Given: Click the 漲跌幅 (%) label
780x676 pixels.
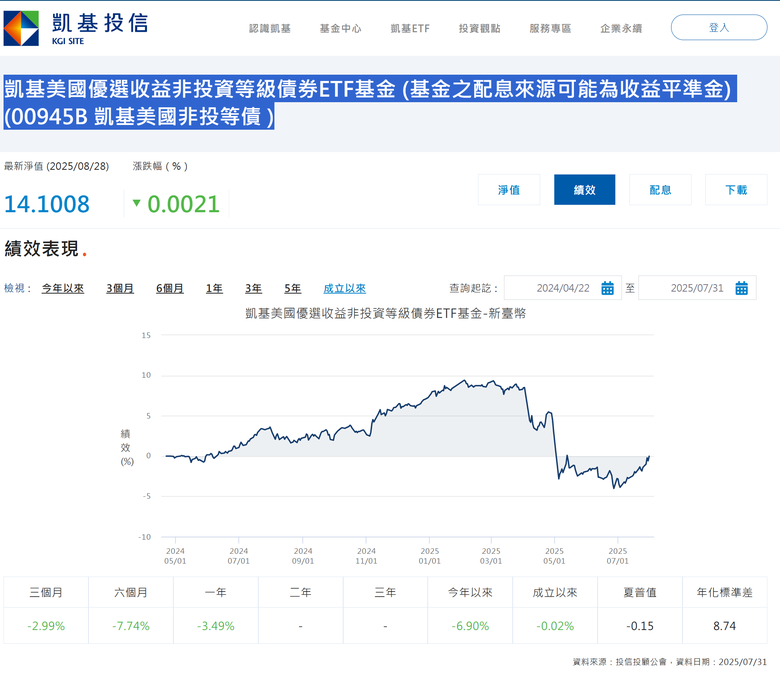Looking at the screenshot, I should point(160,166).
